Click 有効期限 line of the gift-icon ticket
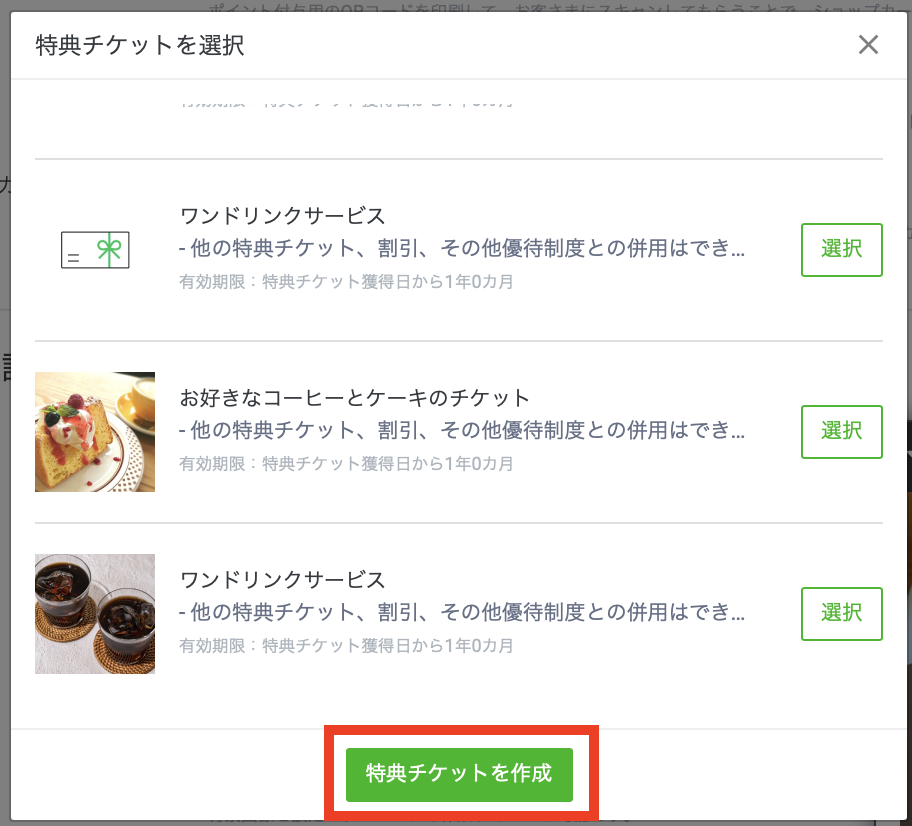Screen dimensions: 912x826 click(x=346, y=282)
